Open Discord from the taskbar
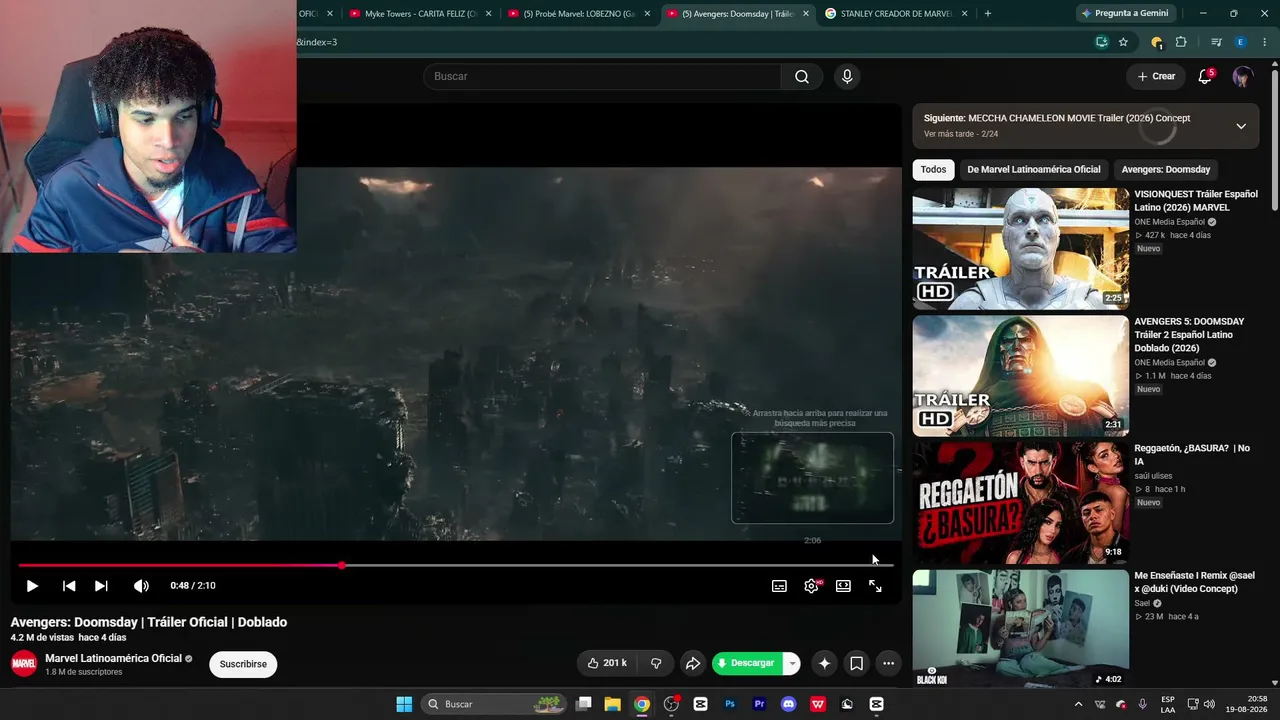Image resolution: width=1280 pixels, height=720 pixels. [789, 704]
